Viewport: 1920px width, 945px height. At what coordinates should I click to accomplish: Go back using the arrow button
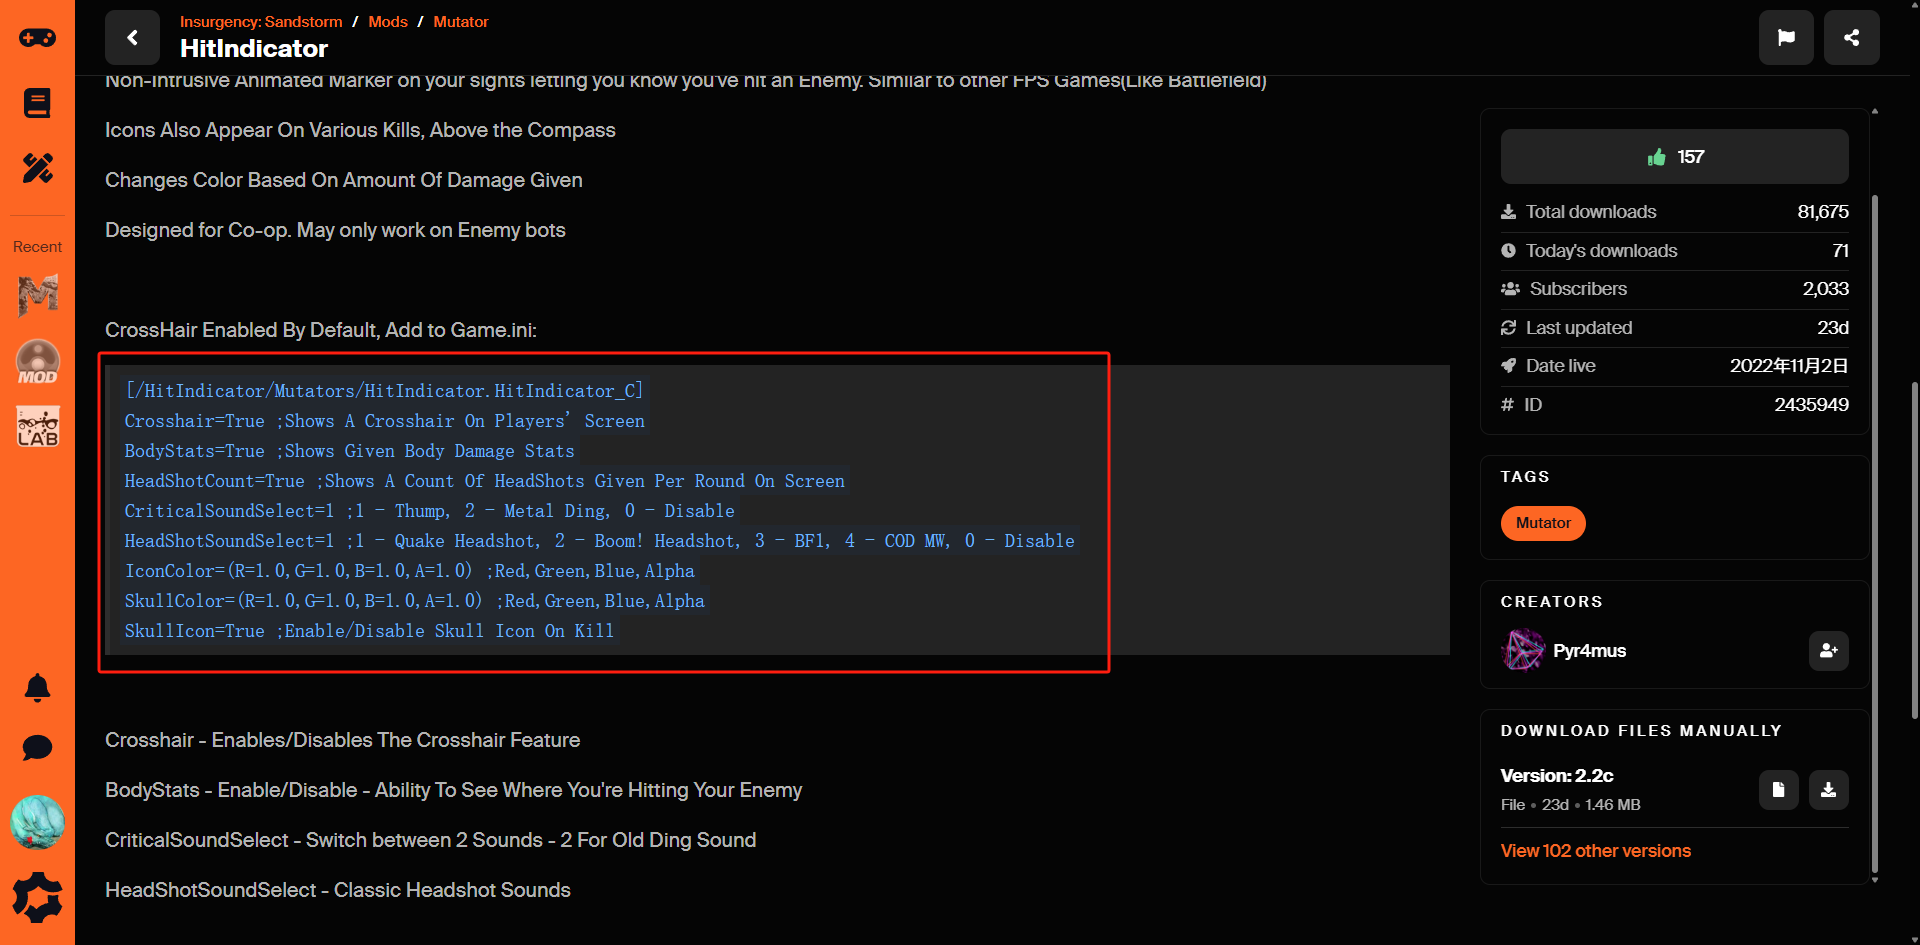132,38
